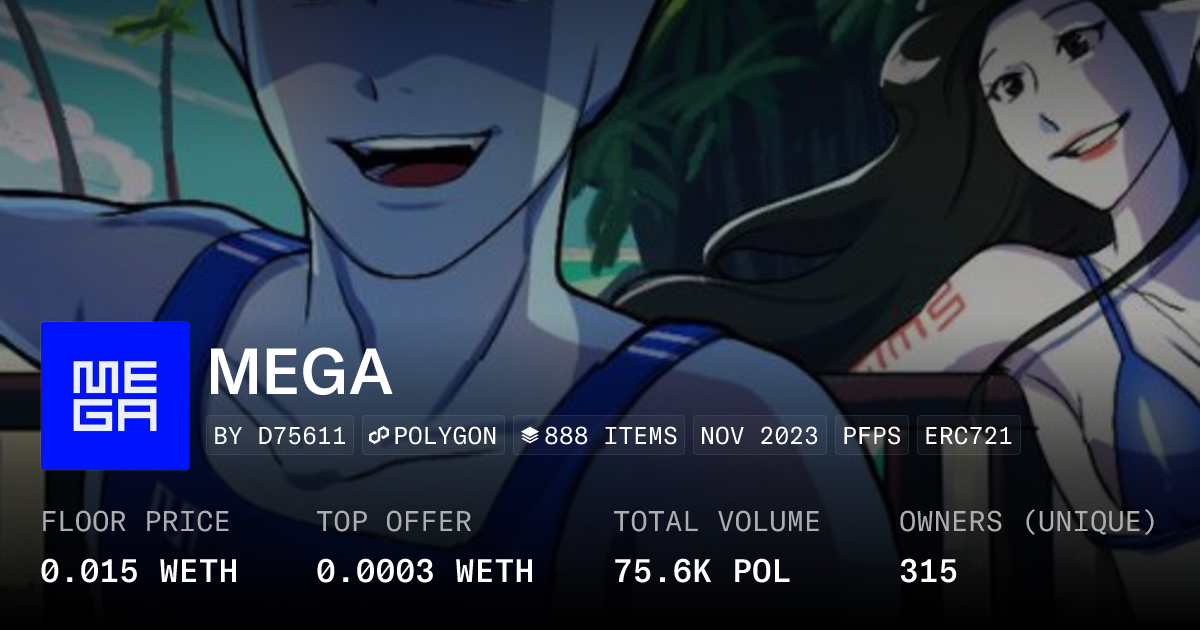Click the TOP OFFER label

[394, 522]
